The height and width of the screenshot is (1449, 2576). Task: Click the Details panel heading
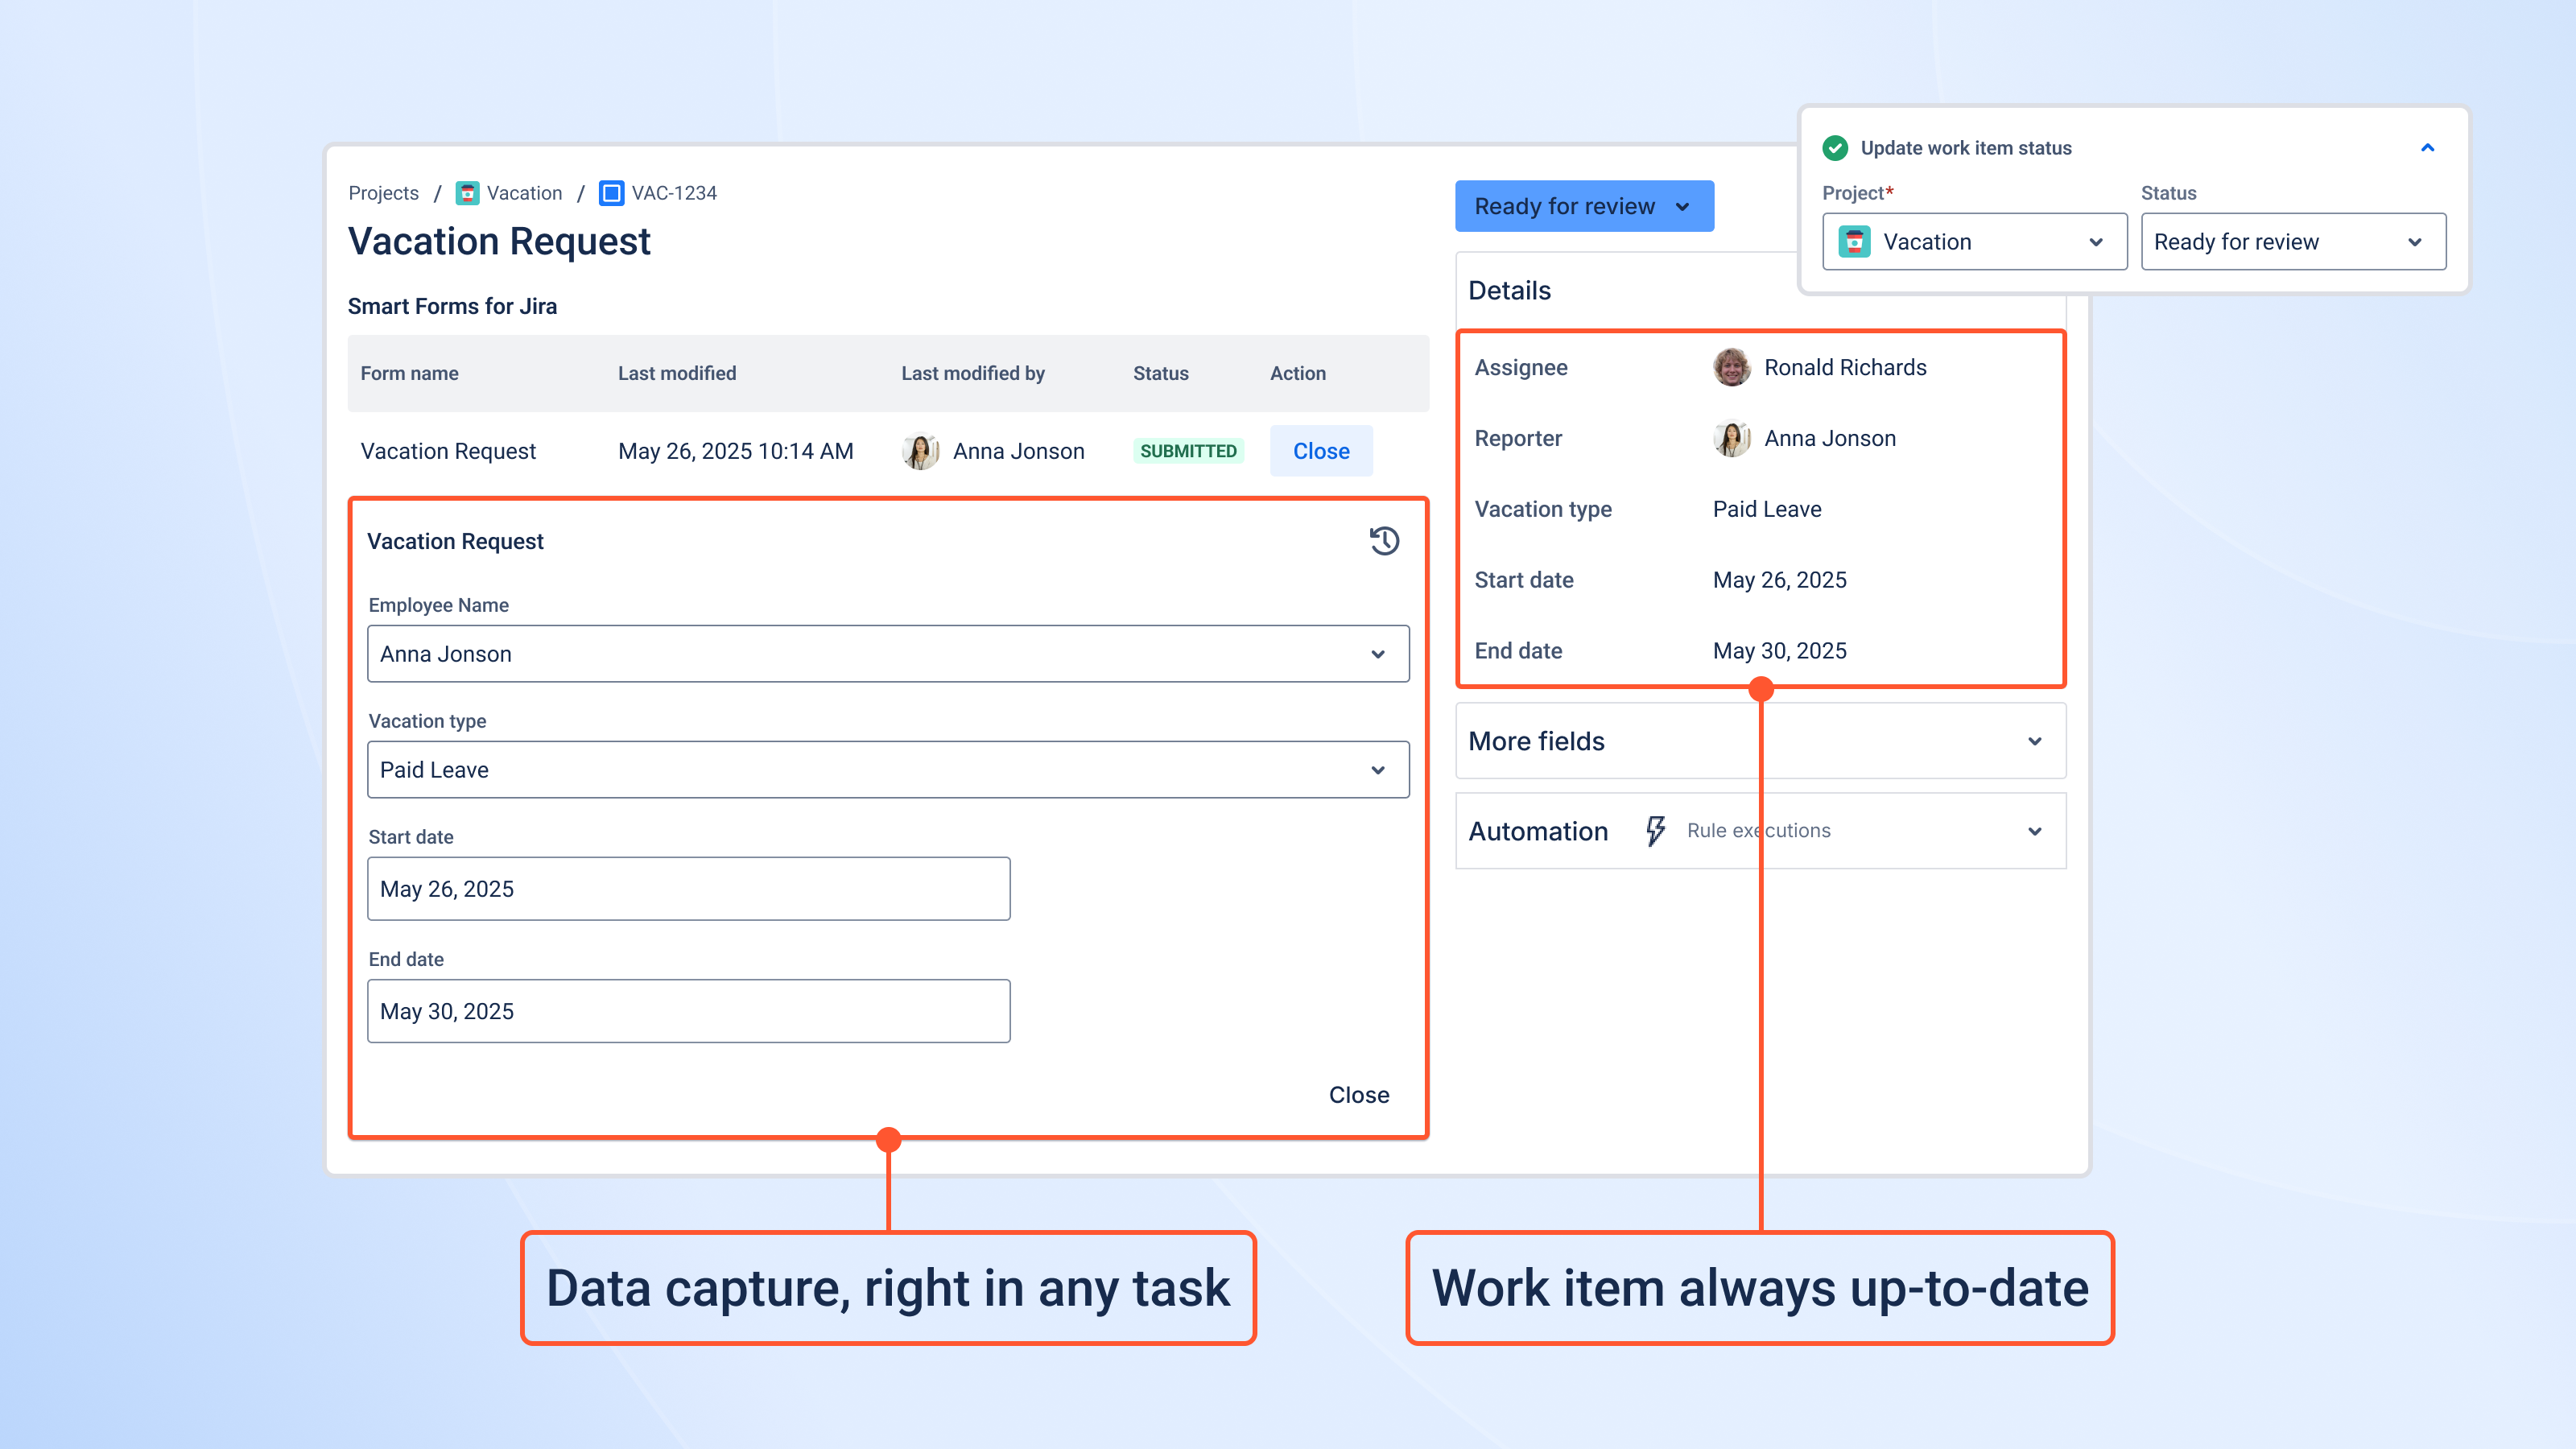[1509, 290]
